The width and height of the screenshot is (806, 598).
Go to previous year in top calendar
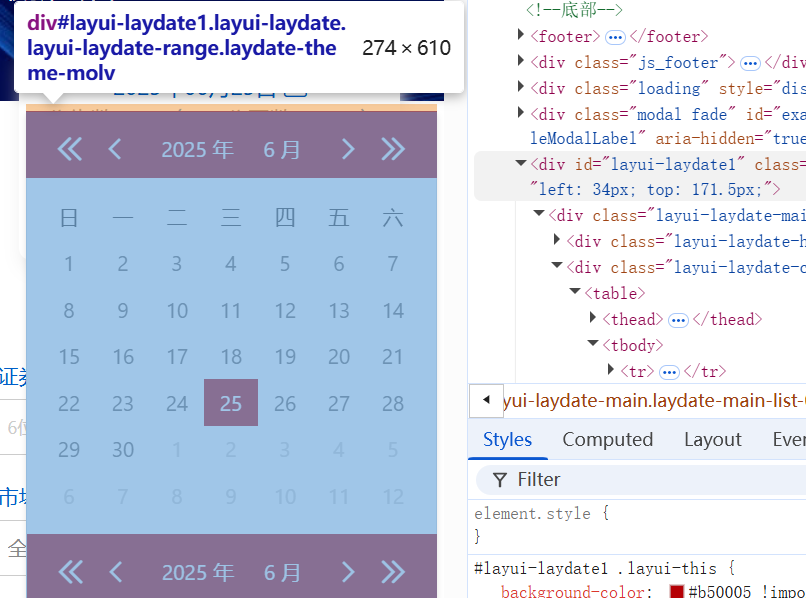(x=69, y=149)
